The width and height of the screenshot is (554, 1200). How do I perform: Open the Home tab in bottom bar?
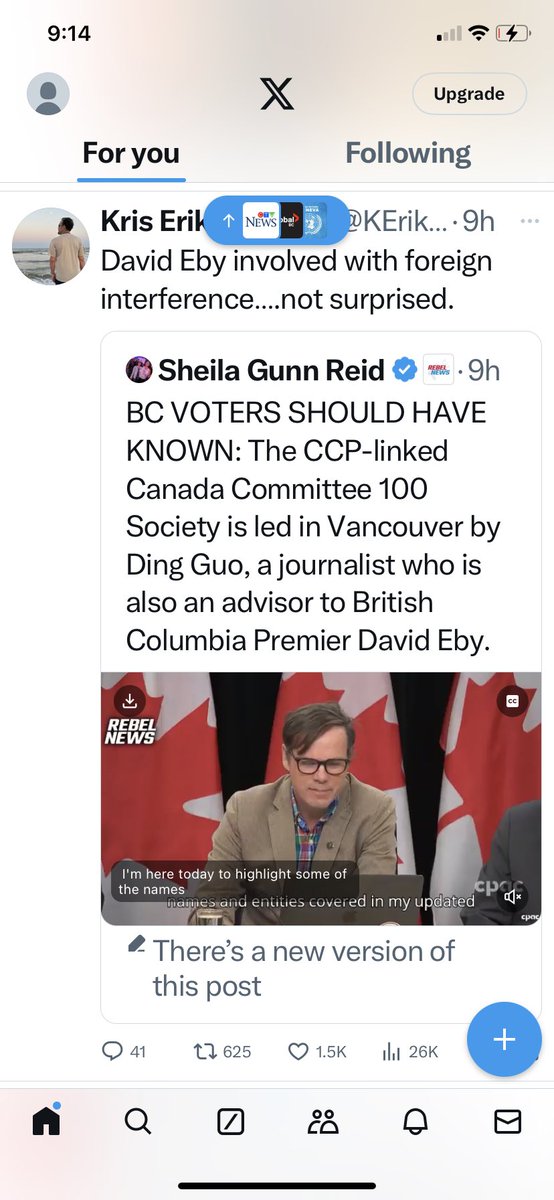tap(47, 1122)
